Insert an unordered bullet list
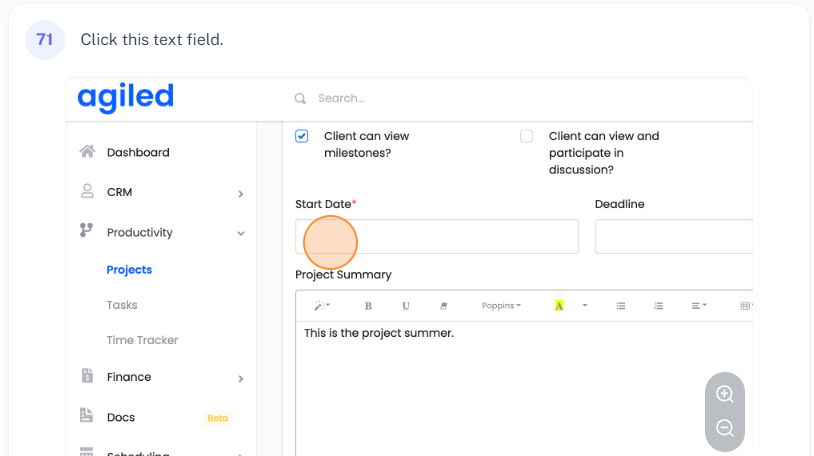Image resolution: width=814 pixels, height=456 pixels. click(621, 306)
